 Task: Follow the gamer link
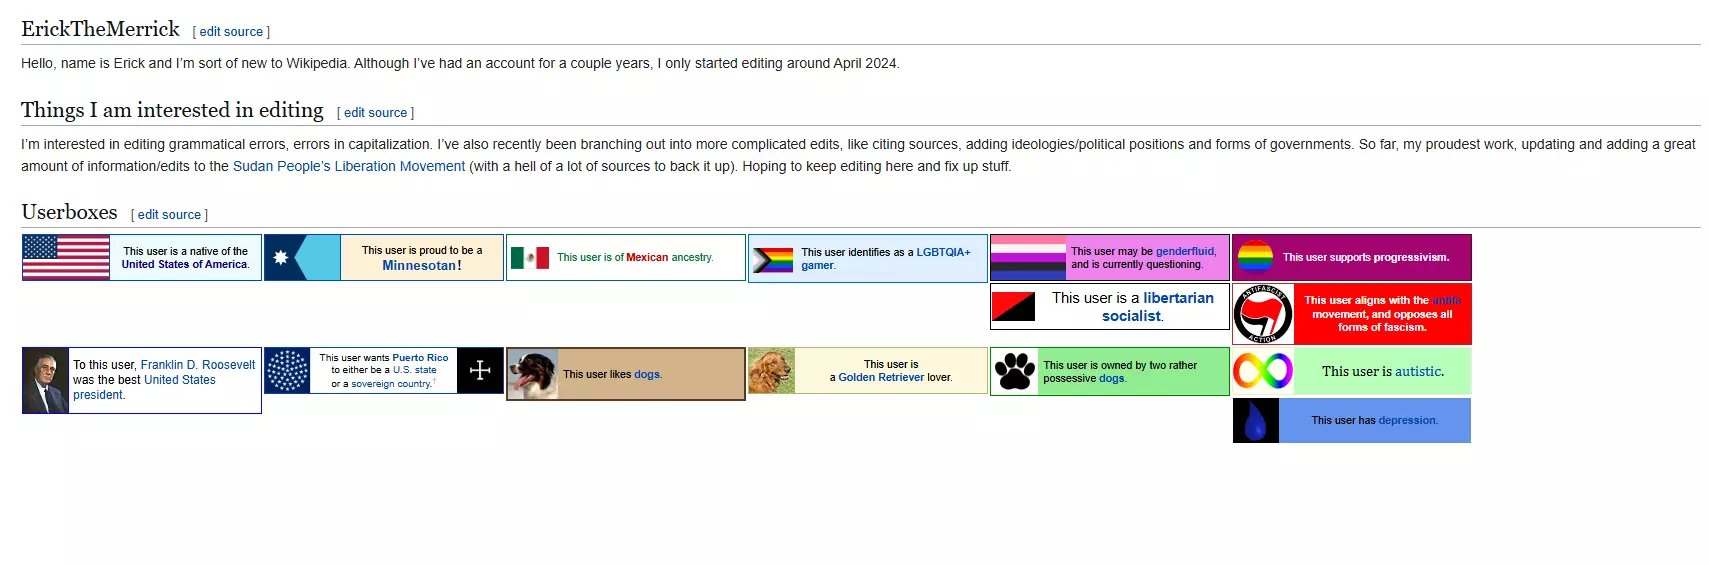tap(817, 265)
